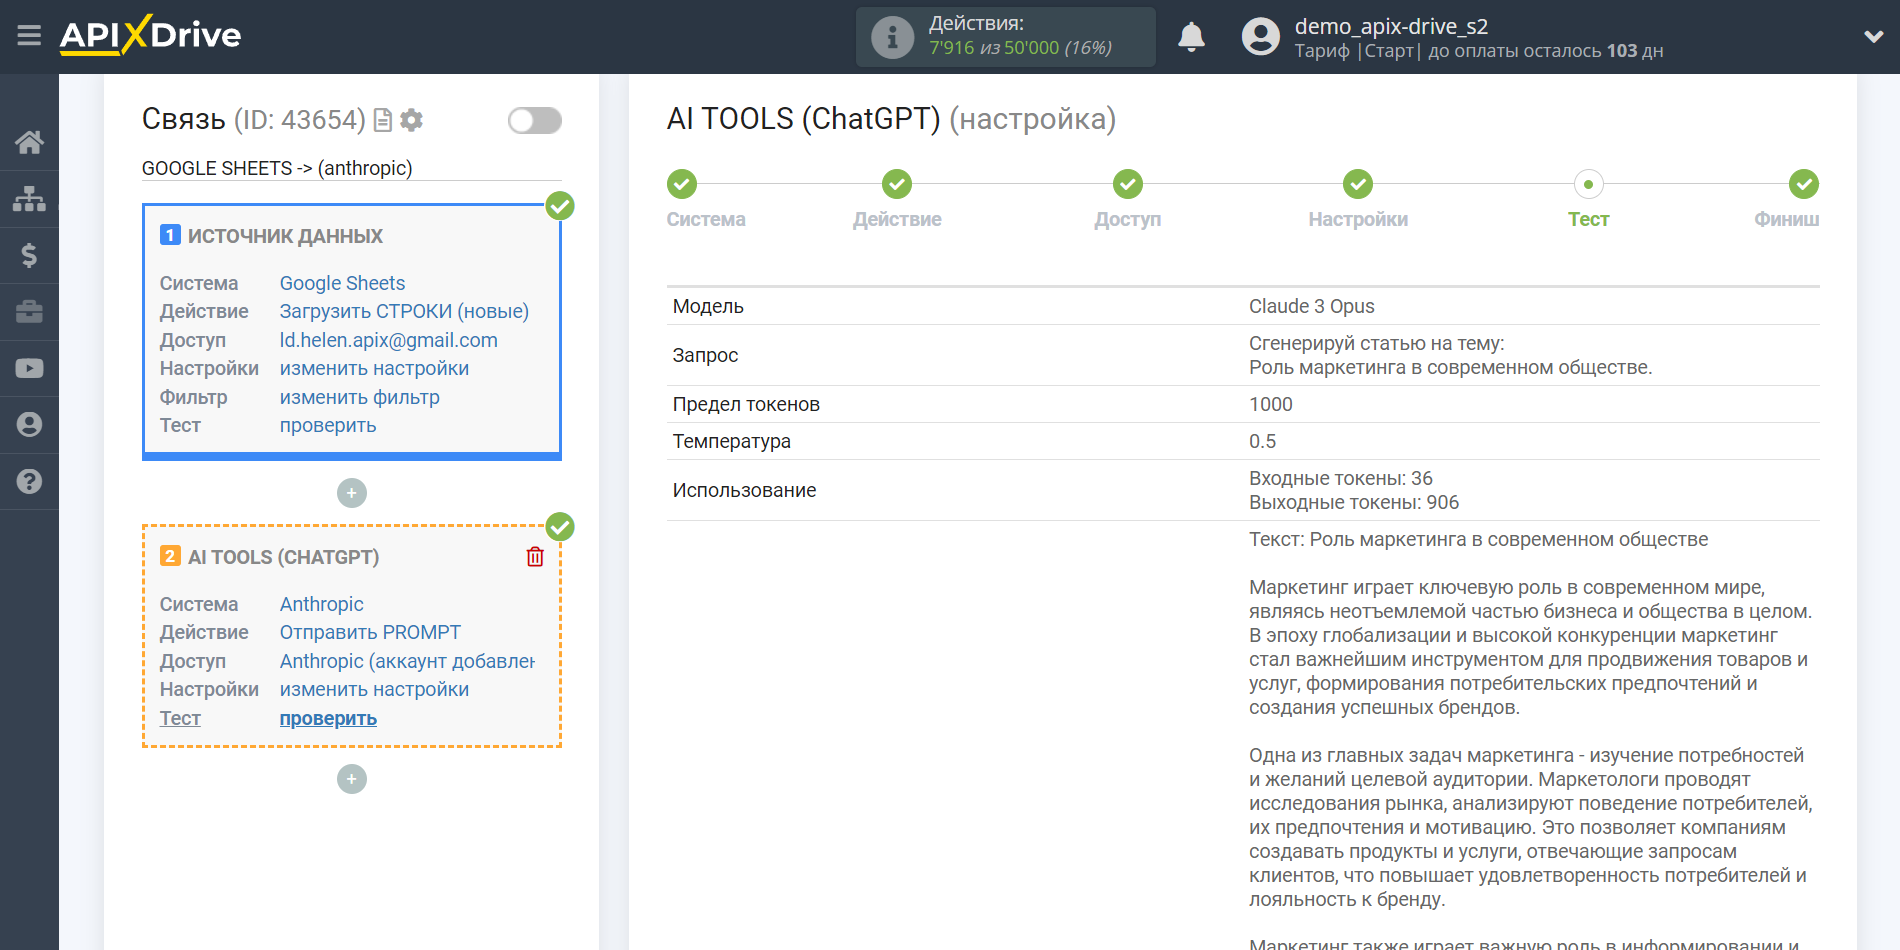Click 'изменить настройки' in data source block
The width and height of the screenshot is (1900, 950).
[374, 368]
